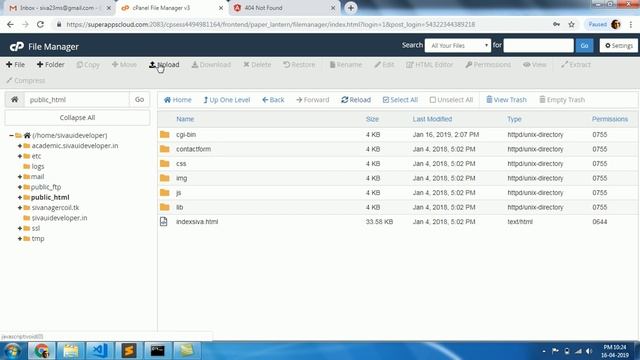640x360 pixels.
Task: Click Unselect All checkbox
Action: tap(451, 100)
